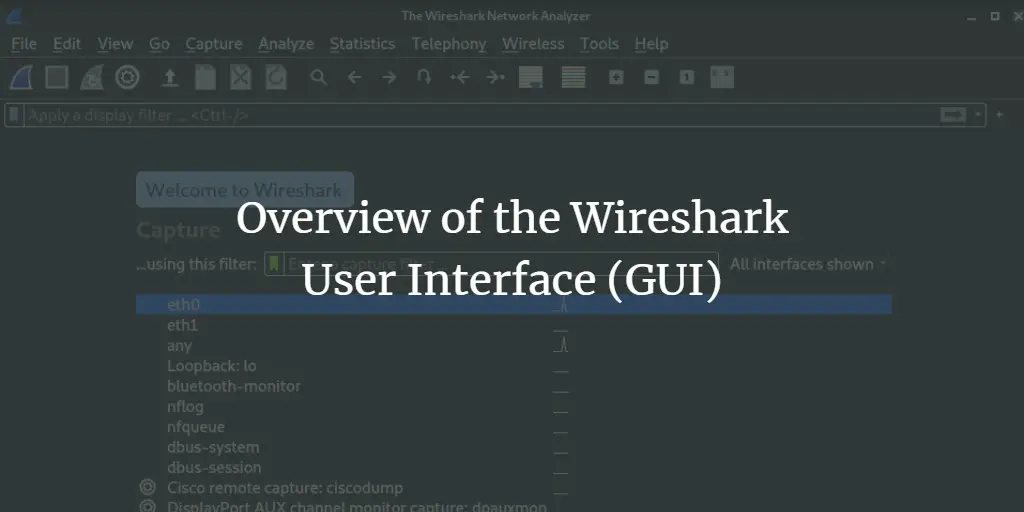Open the Telephony menu
The image size is (1024, 512).
pos(449,44)
